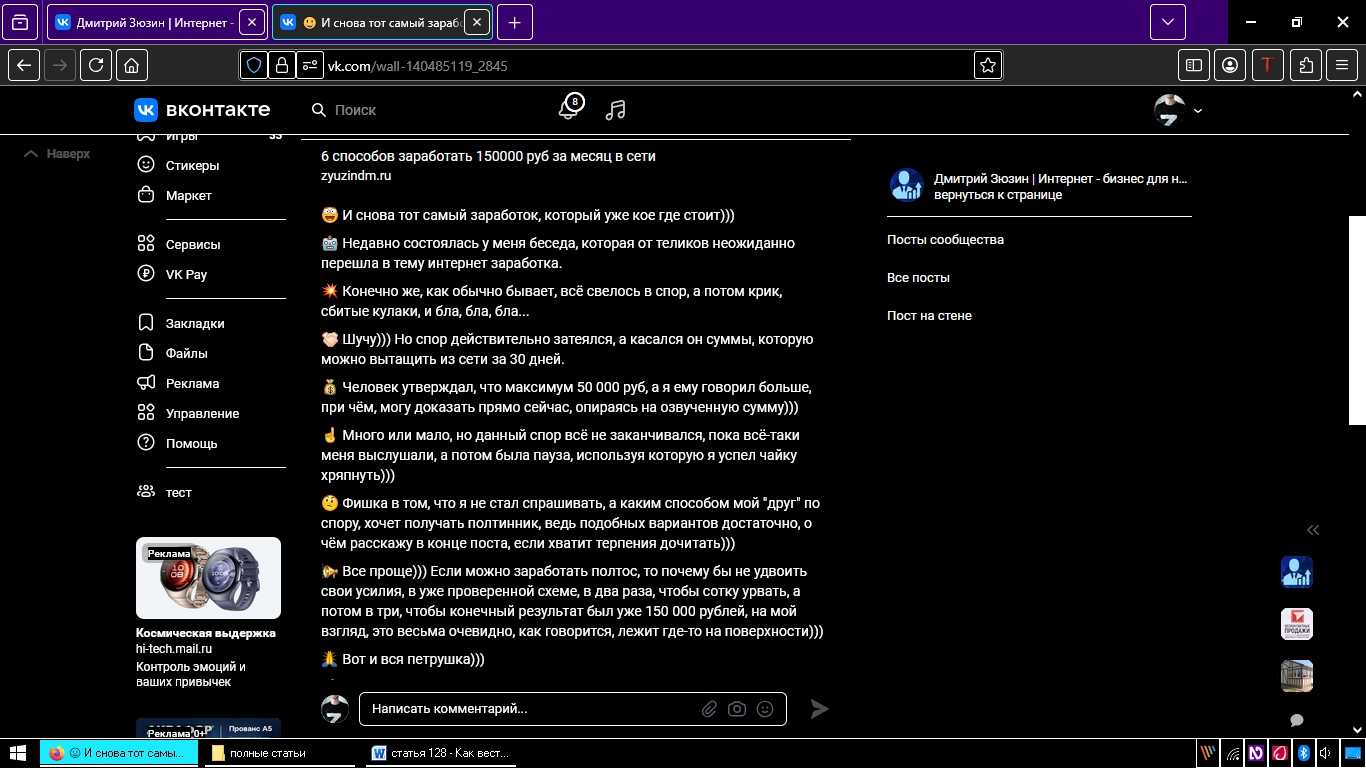Click the VKontakte logo
The height and width of the screenshot is (768, 1366).
pos(202,109)
